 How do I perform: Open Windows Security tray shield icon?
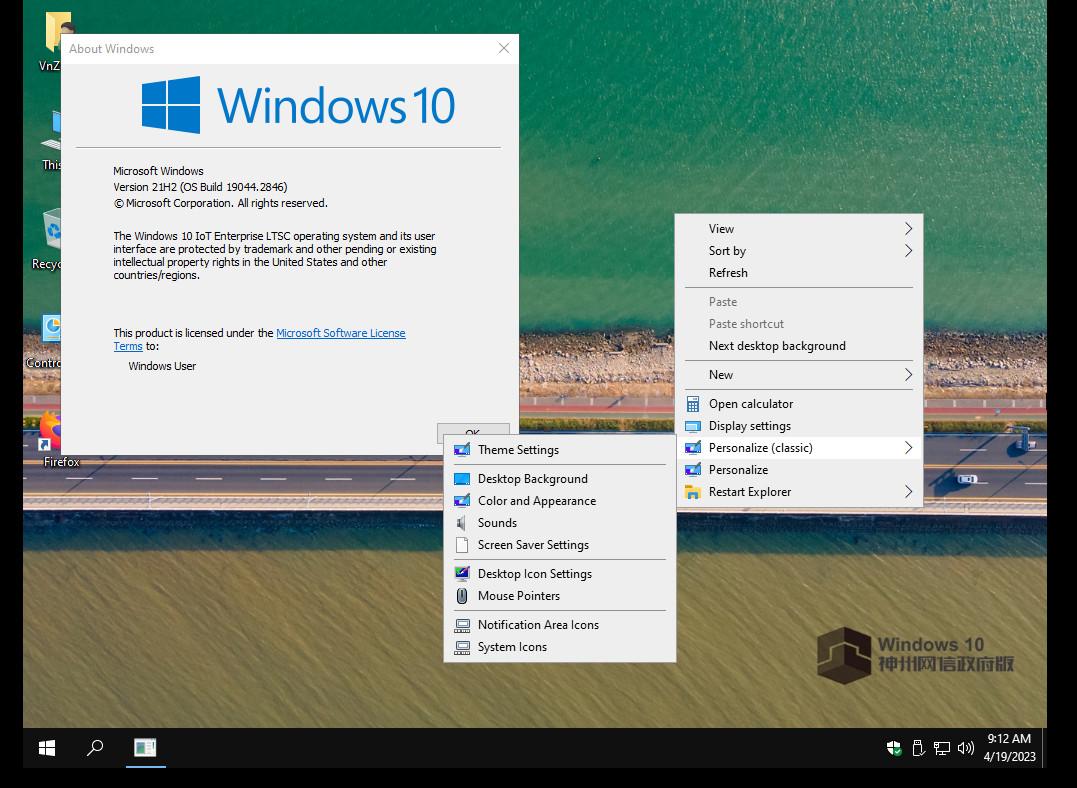pos(894,748)
